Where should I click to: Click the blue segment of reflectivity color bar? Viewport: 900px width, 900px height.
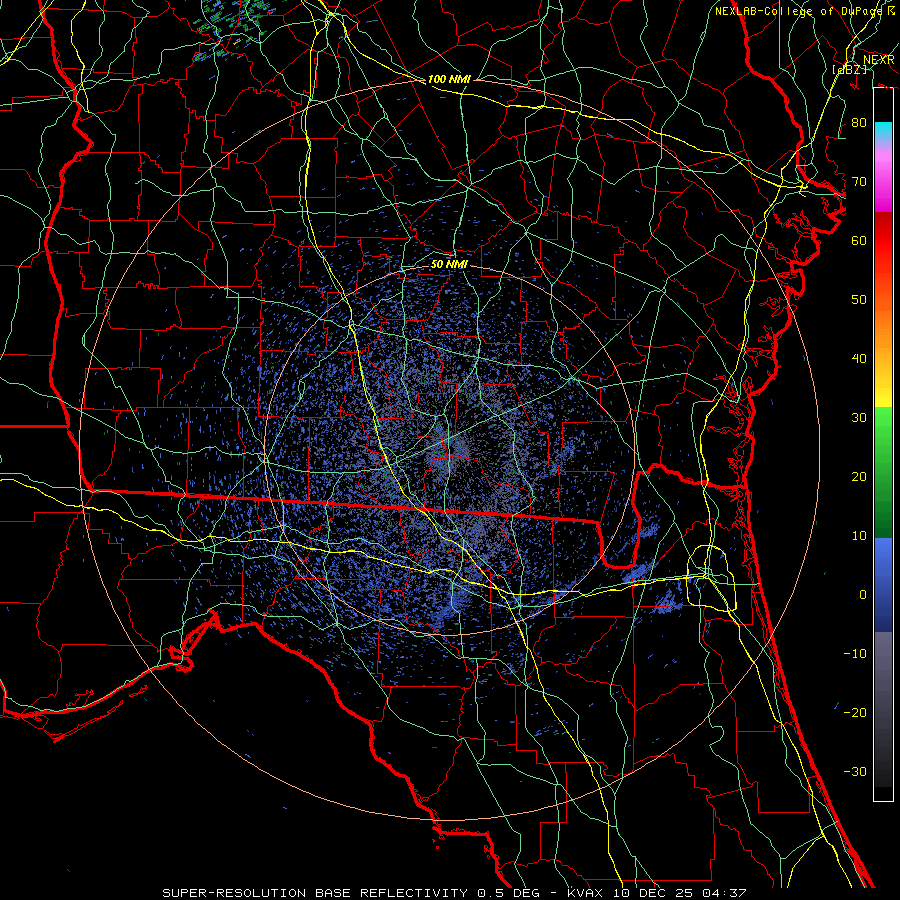tap(883, 584)
